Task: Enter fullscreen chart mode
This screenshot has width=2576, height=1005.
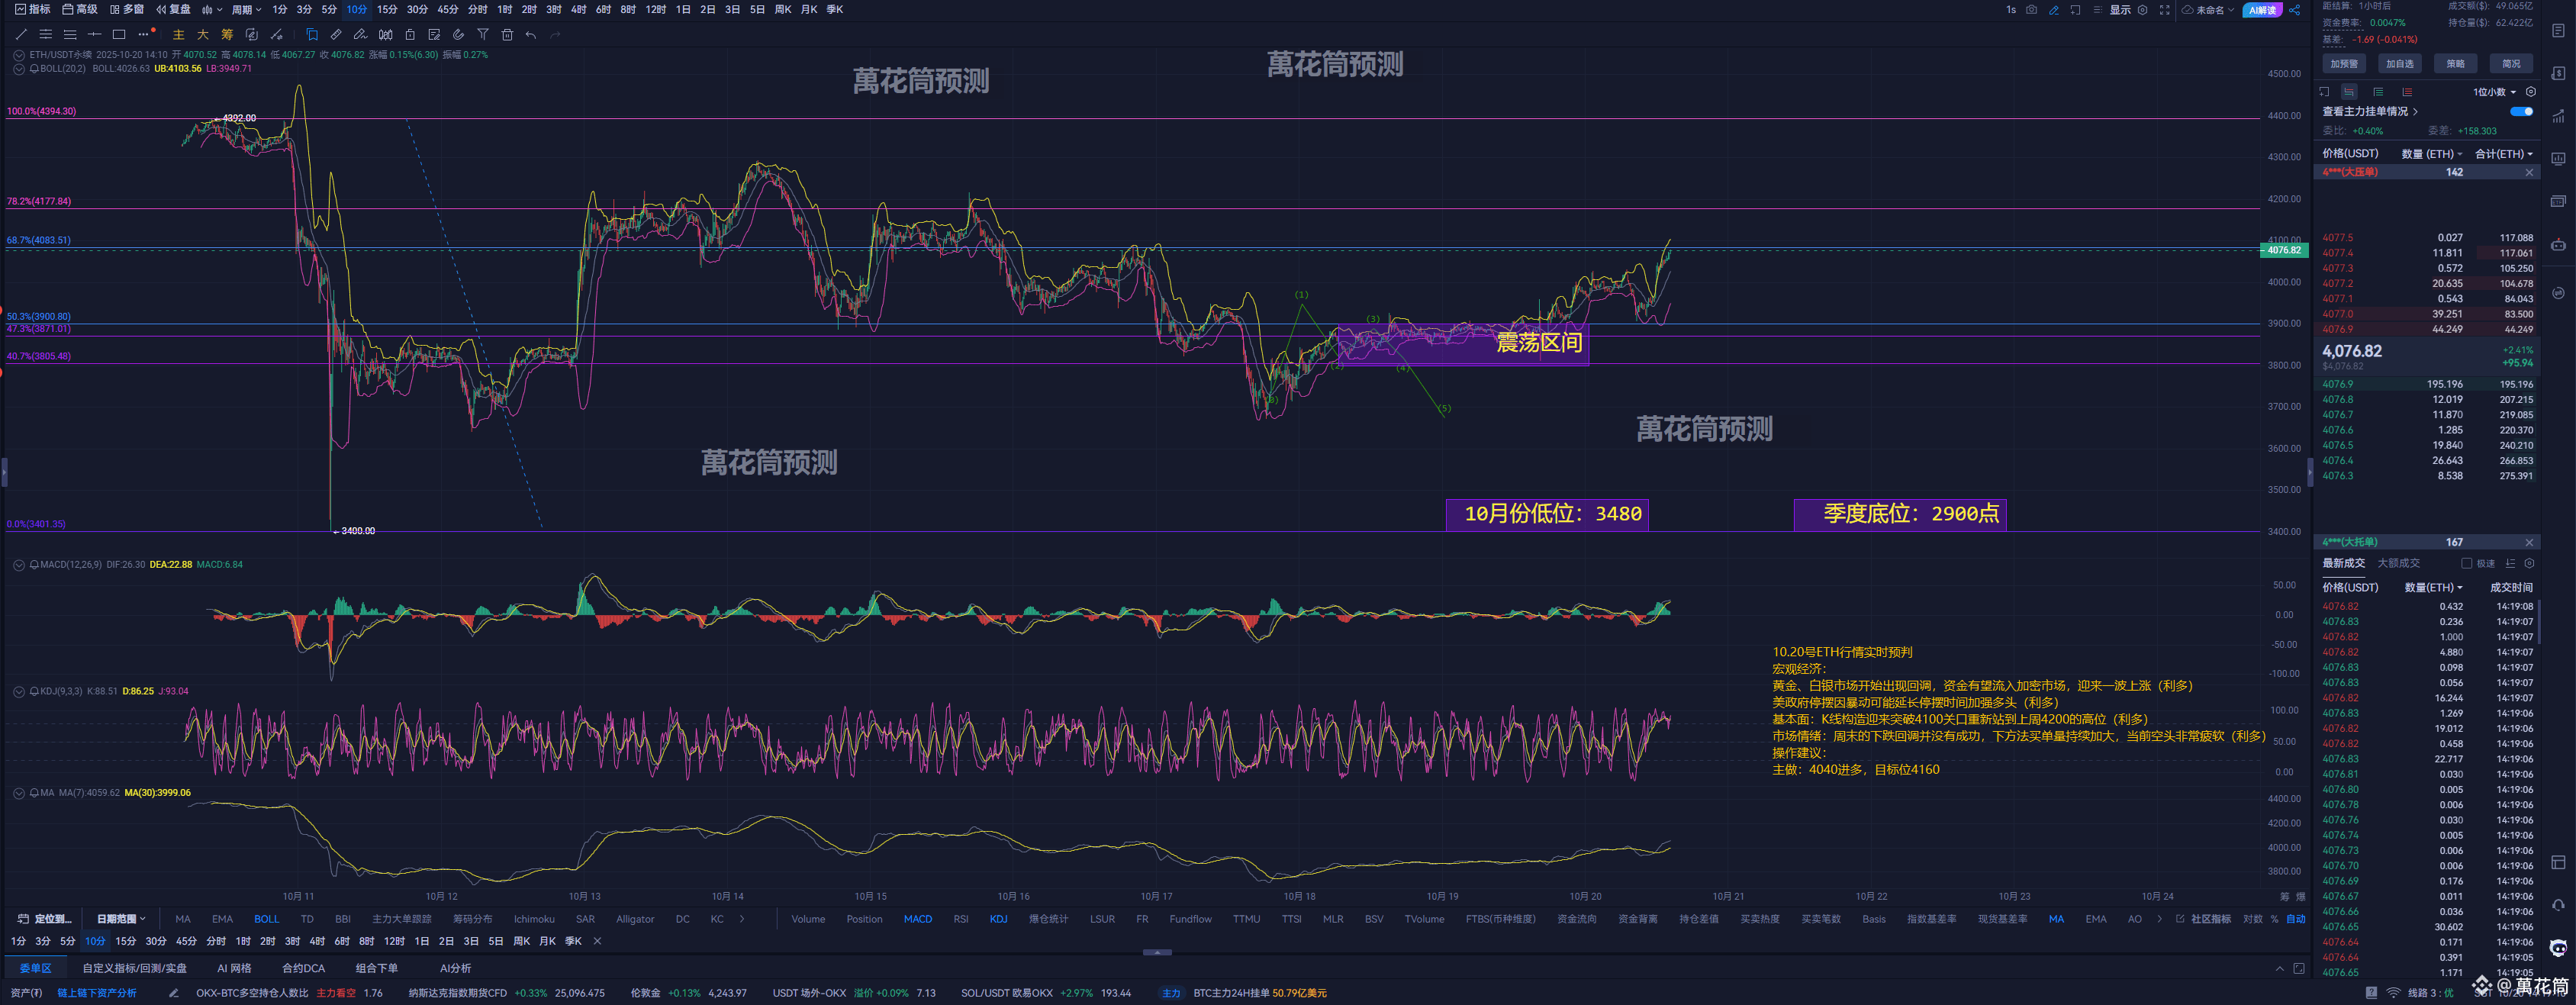Action: click(x=2164, y=9)
